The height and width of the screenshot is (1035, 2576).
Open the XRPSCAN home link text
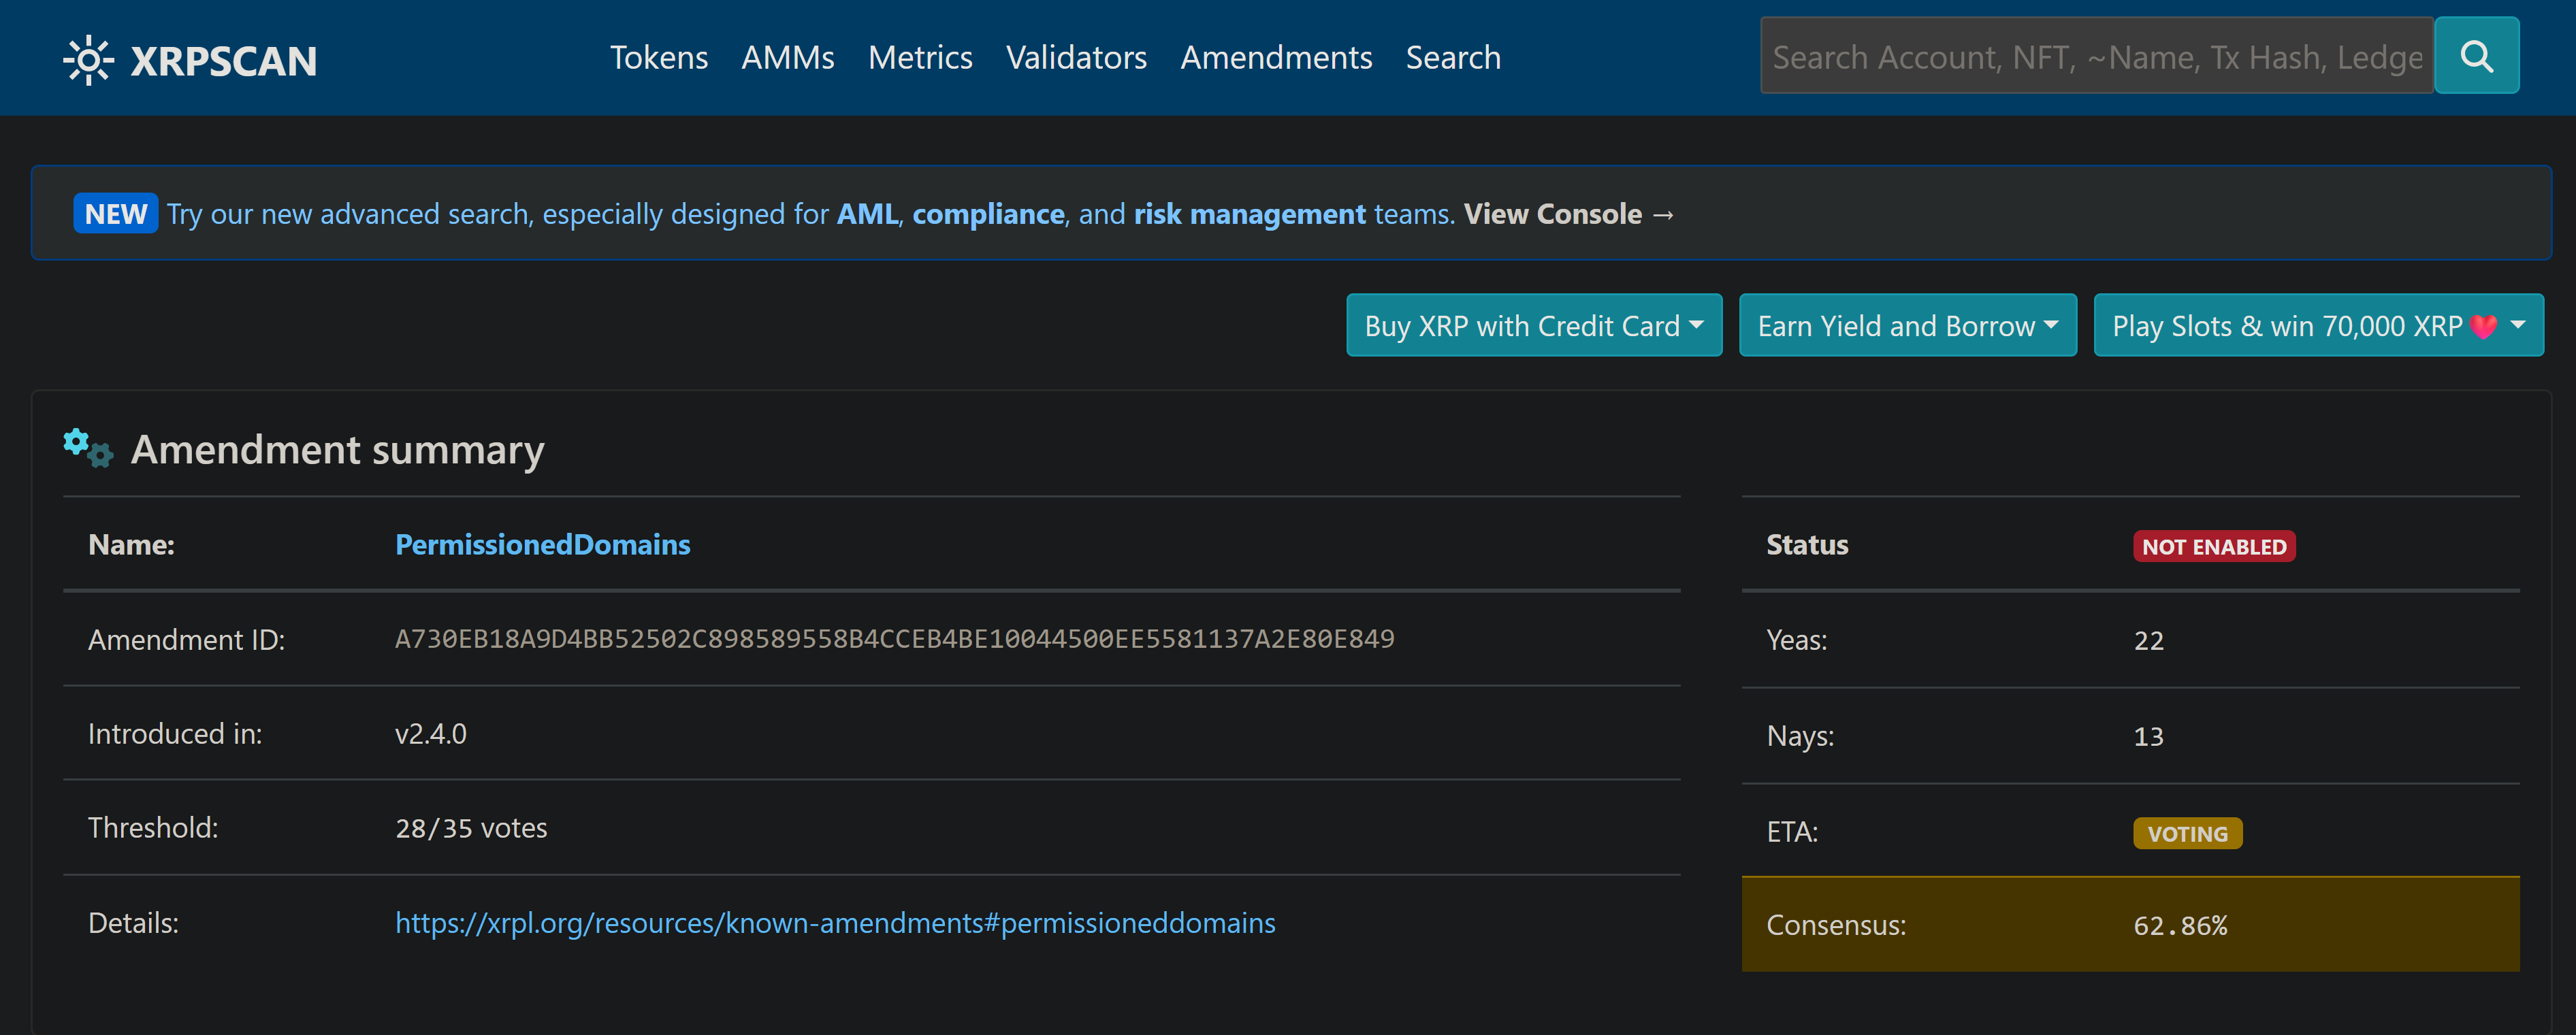[x=224, y=61]
